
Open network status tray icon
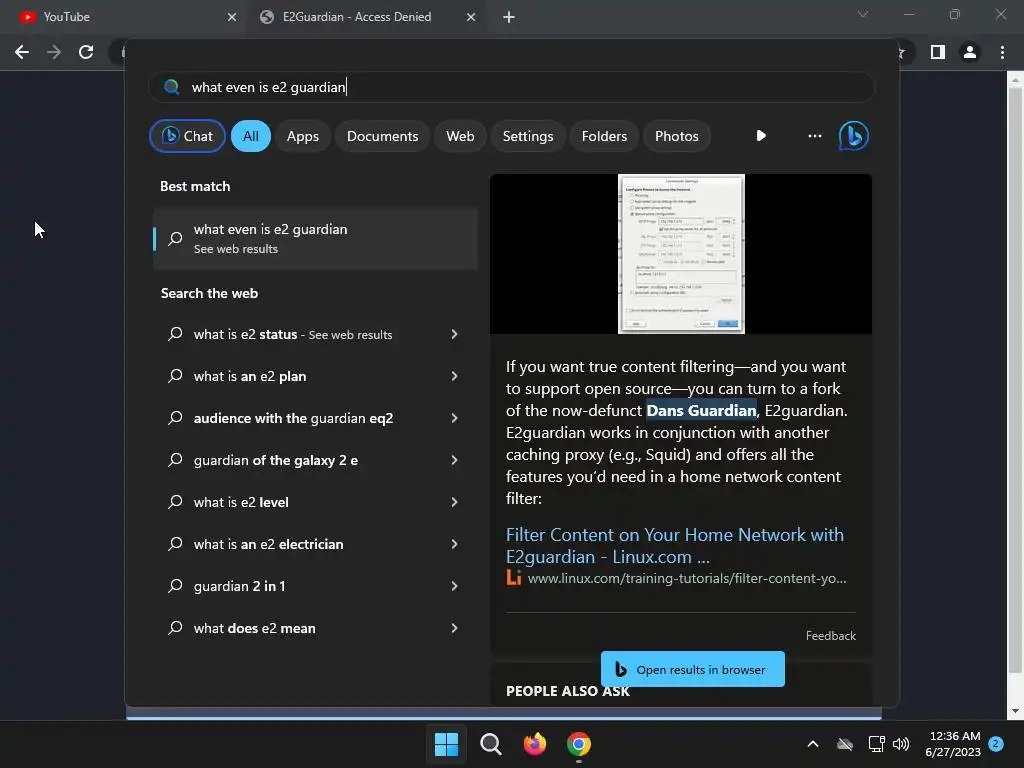(x=876, y=744)
